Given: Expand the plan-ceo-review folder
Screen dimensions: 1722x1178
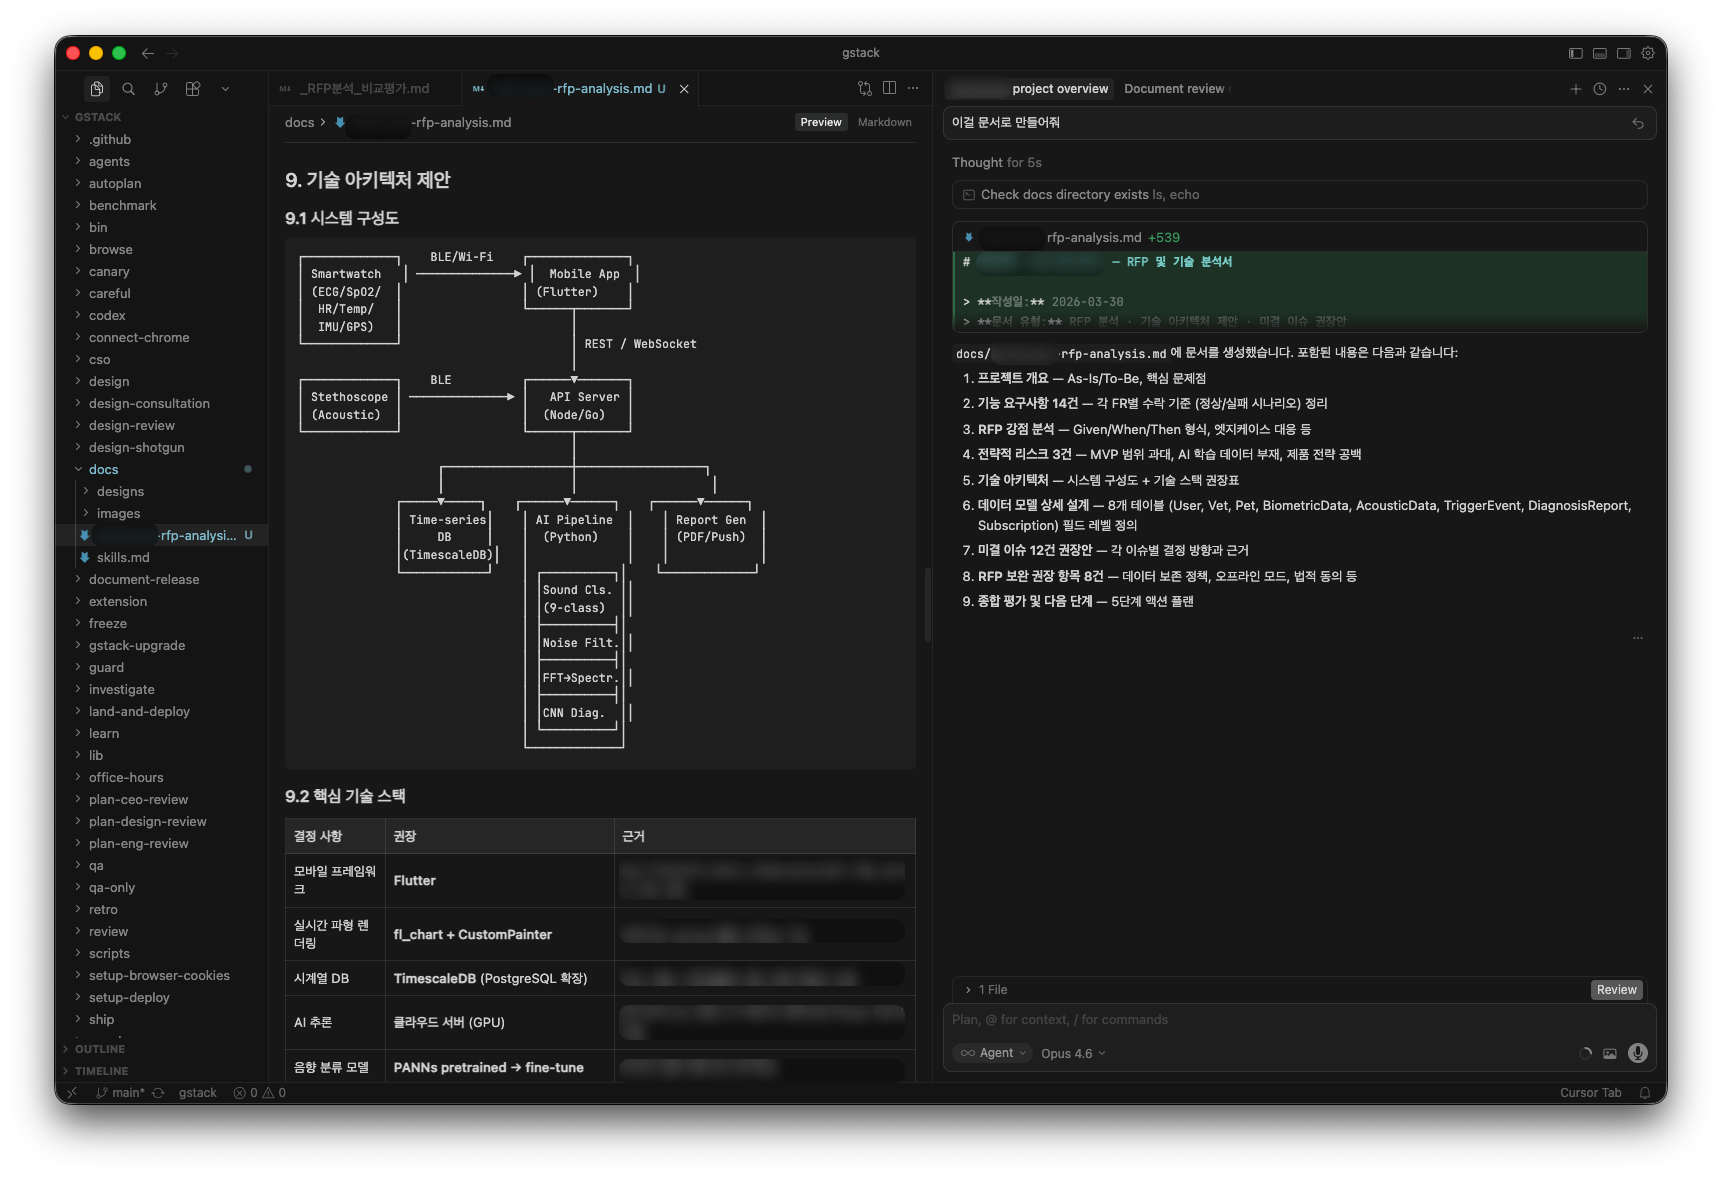Looking at the screenshot, I should click(x=161, y=800).
